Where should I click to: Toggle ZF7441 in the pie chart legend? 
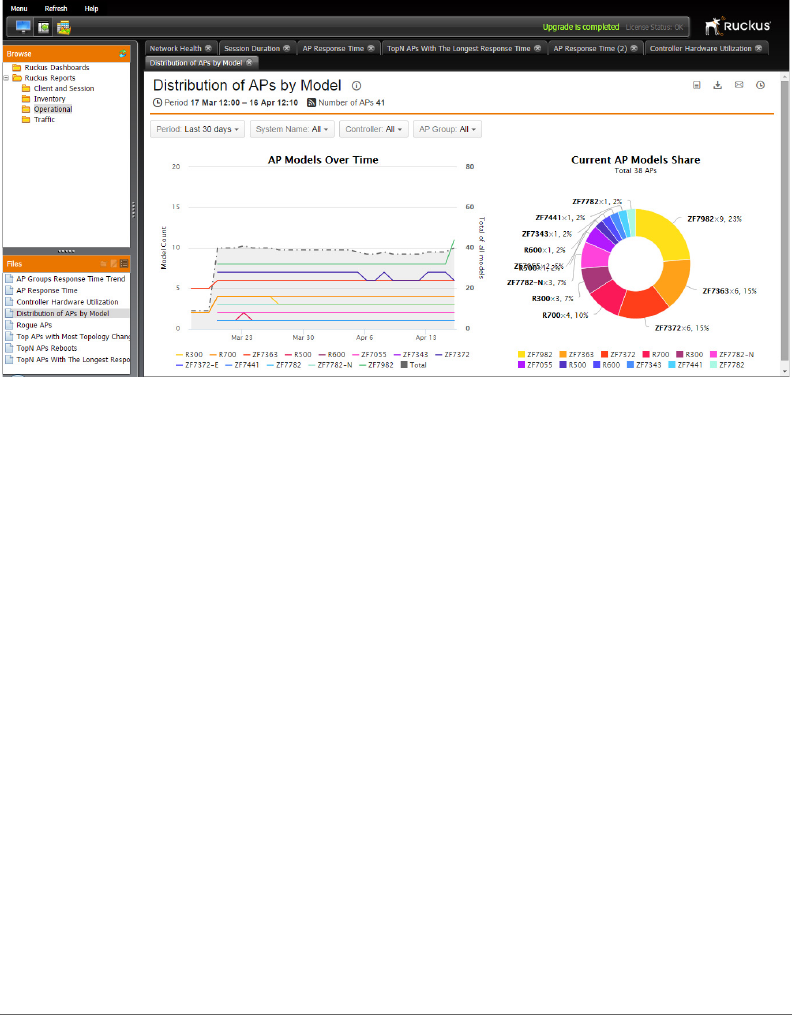pyautogui.click(x=687, y=365)
